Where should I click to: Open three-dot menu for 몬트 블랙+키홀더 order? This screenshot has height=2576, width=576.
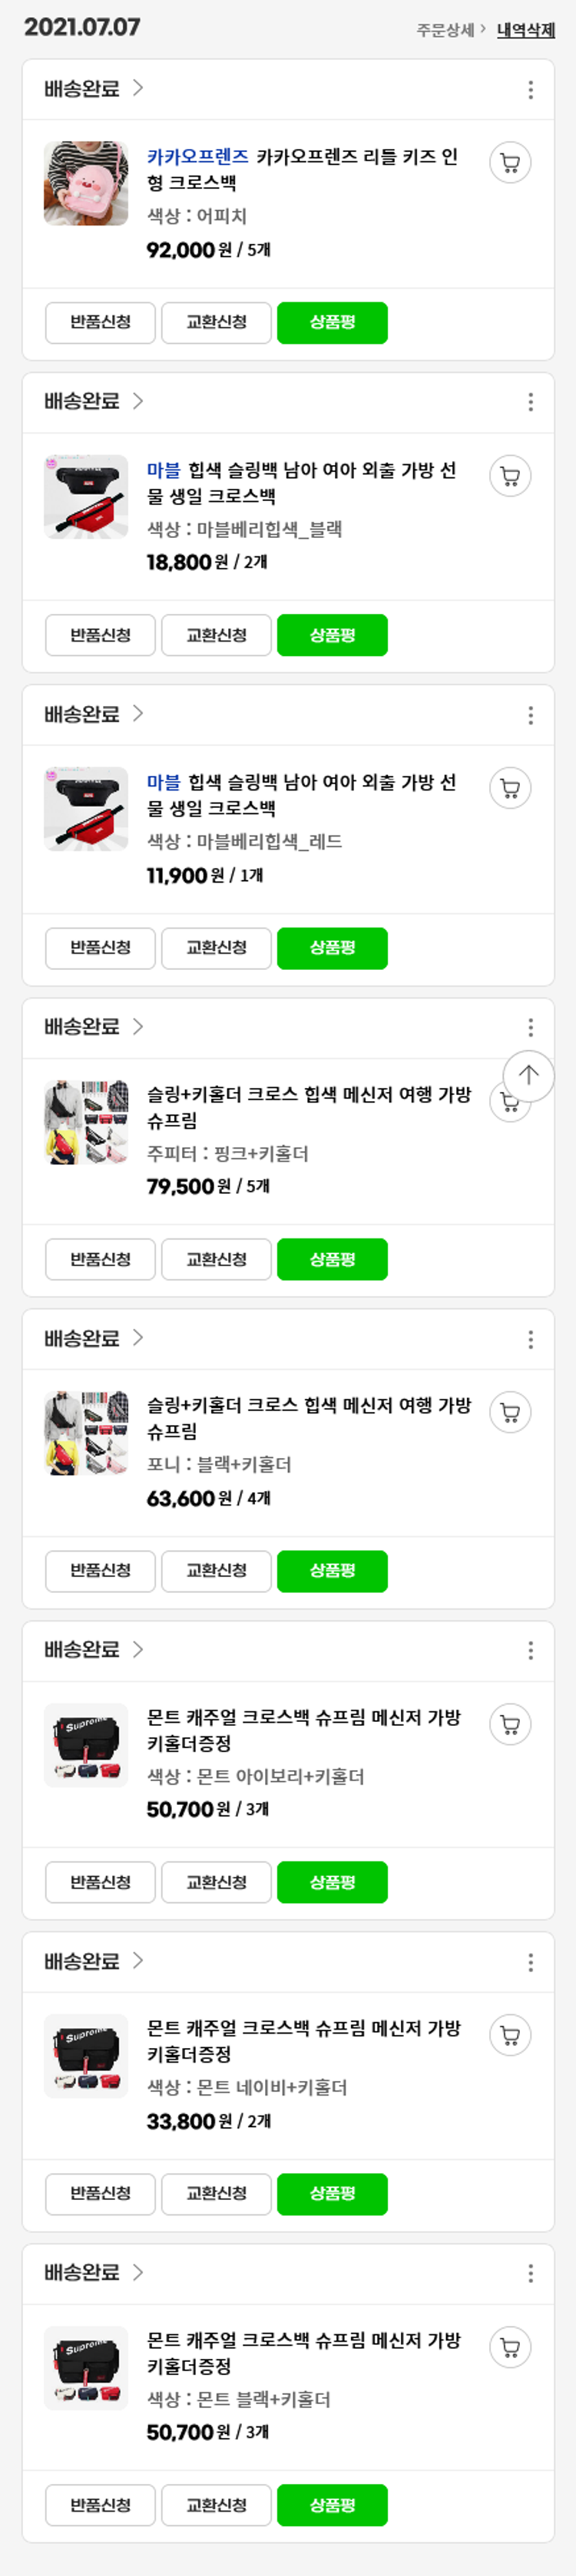pos(530,2274)
